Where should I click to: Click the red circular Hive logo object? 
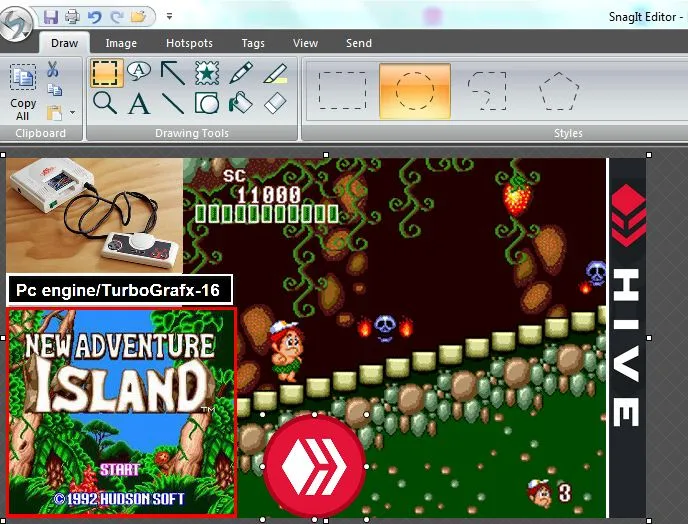click(314, 467)
